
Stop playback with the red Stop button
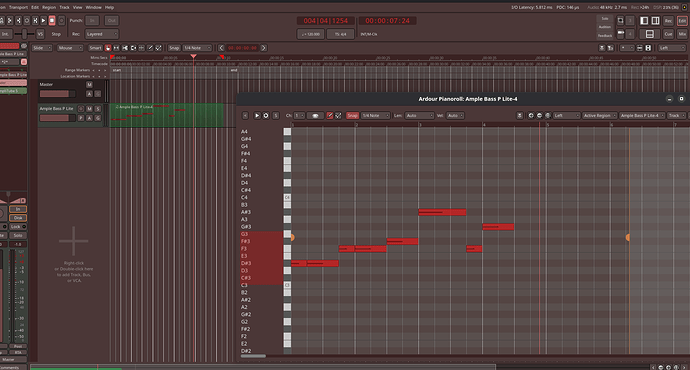(x=52, y=21)
